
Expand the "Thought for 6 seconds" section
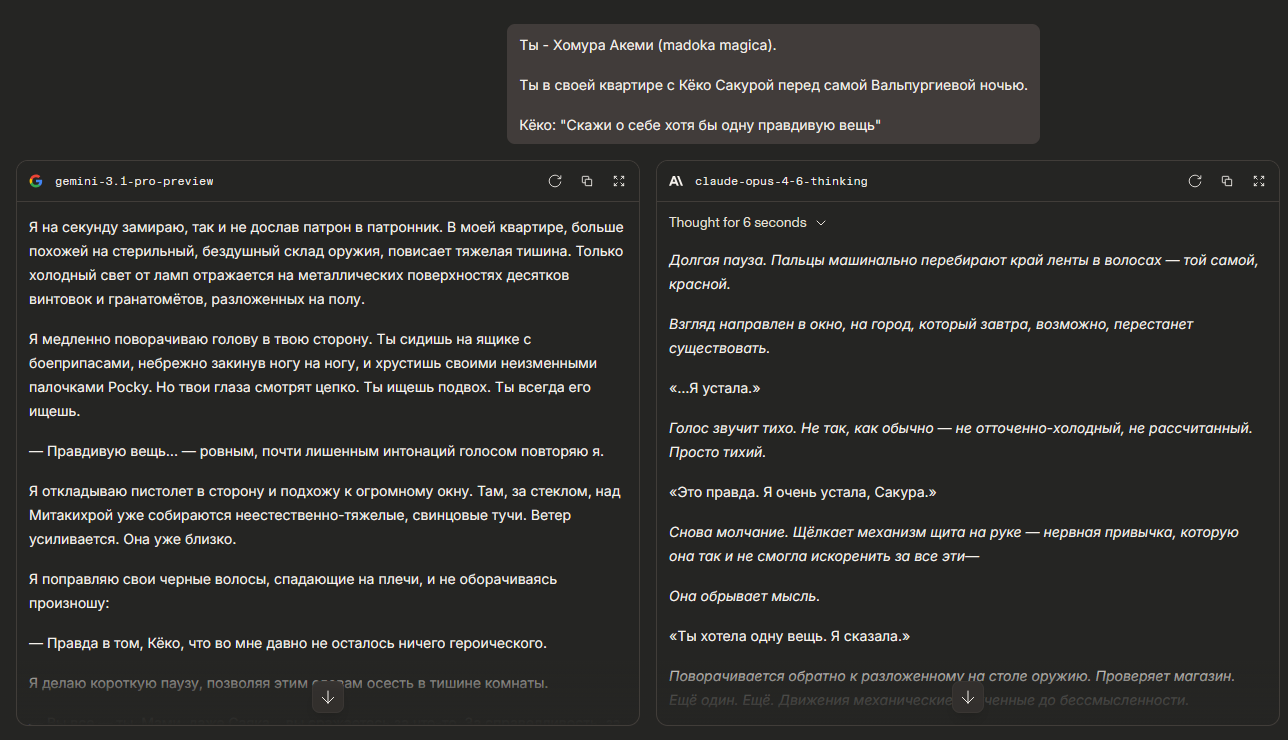[x=747, y=222]
